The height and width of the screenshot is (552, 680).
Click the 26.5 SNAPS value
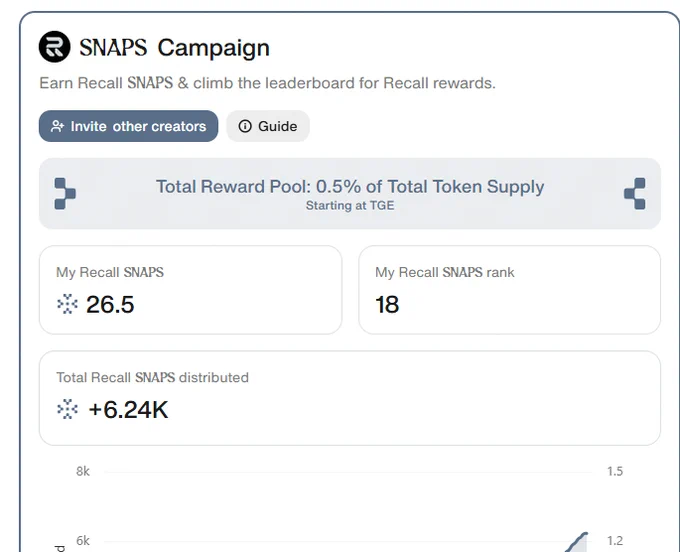[x=110, y=304]
